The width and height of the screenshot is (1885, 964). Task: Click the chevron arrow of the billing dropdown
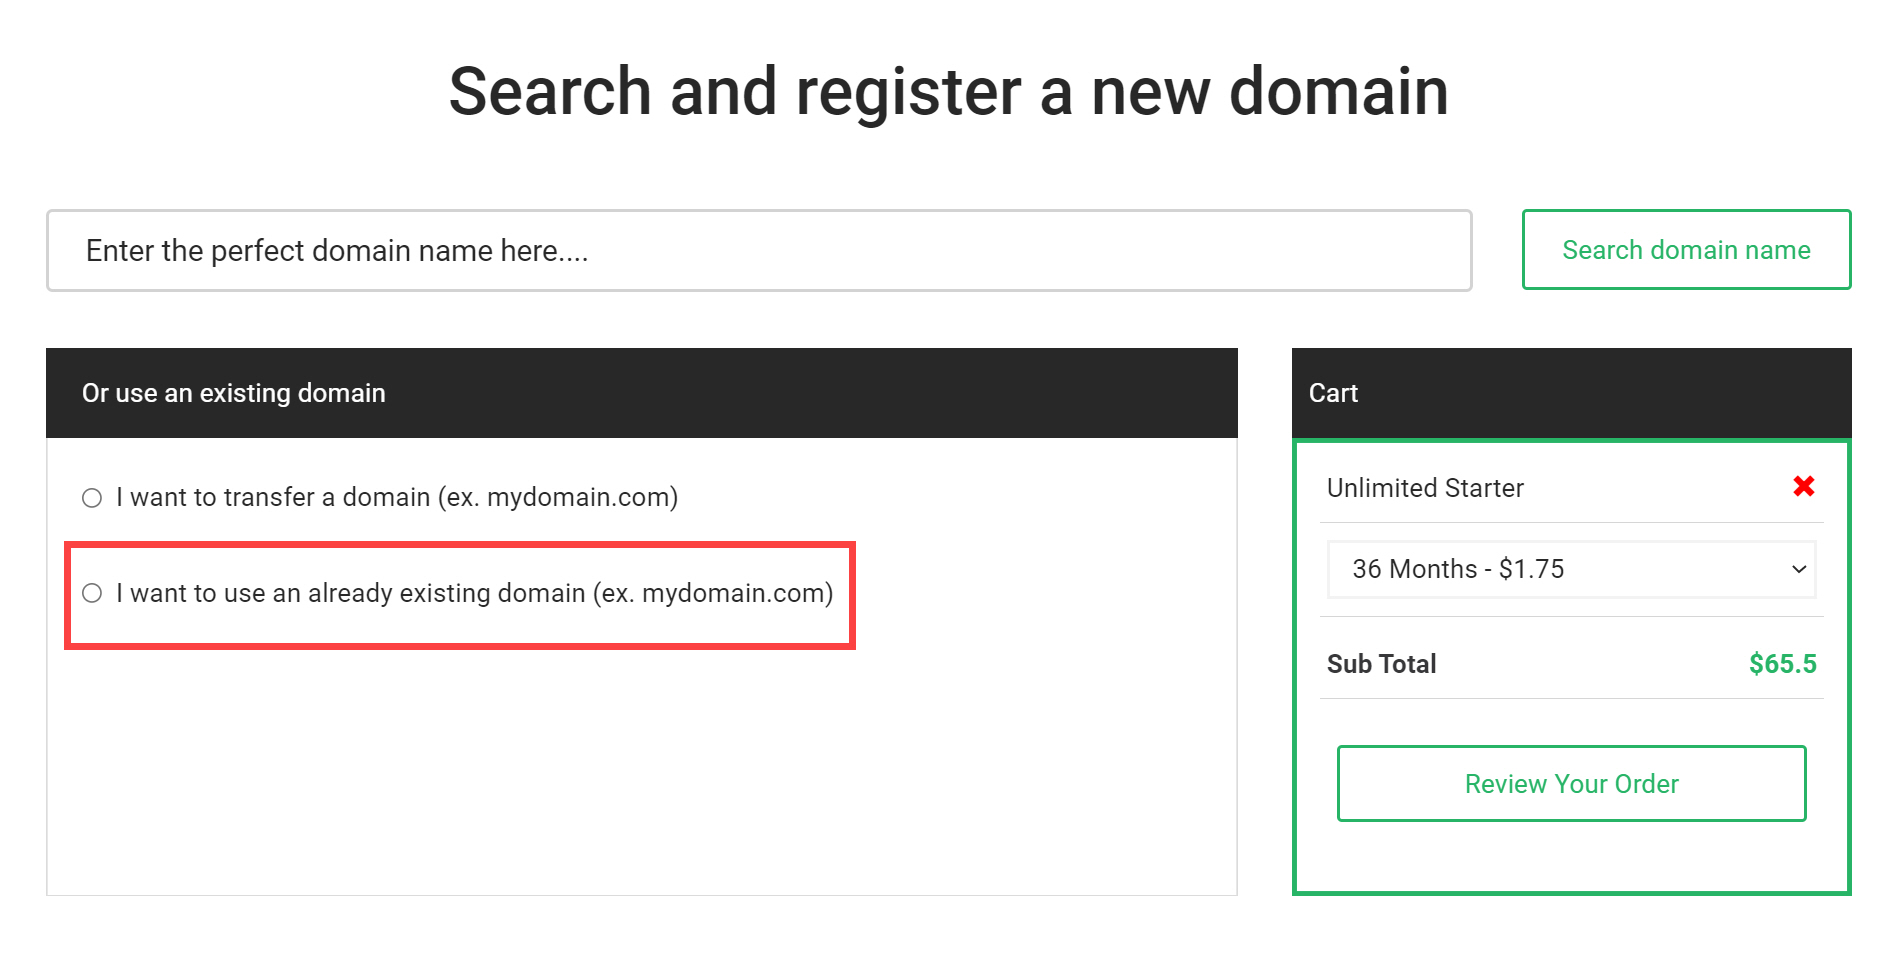[x=1798, y=569]
